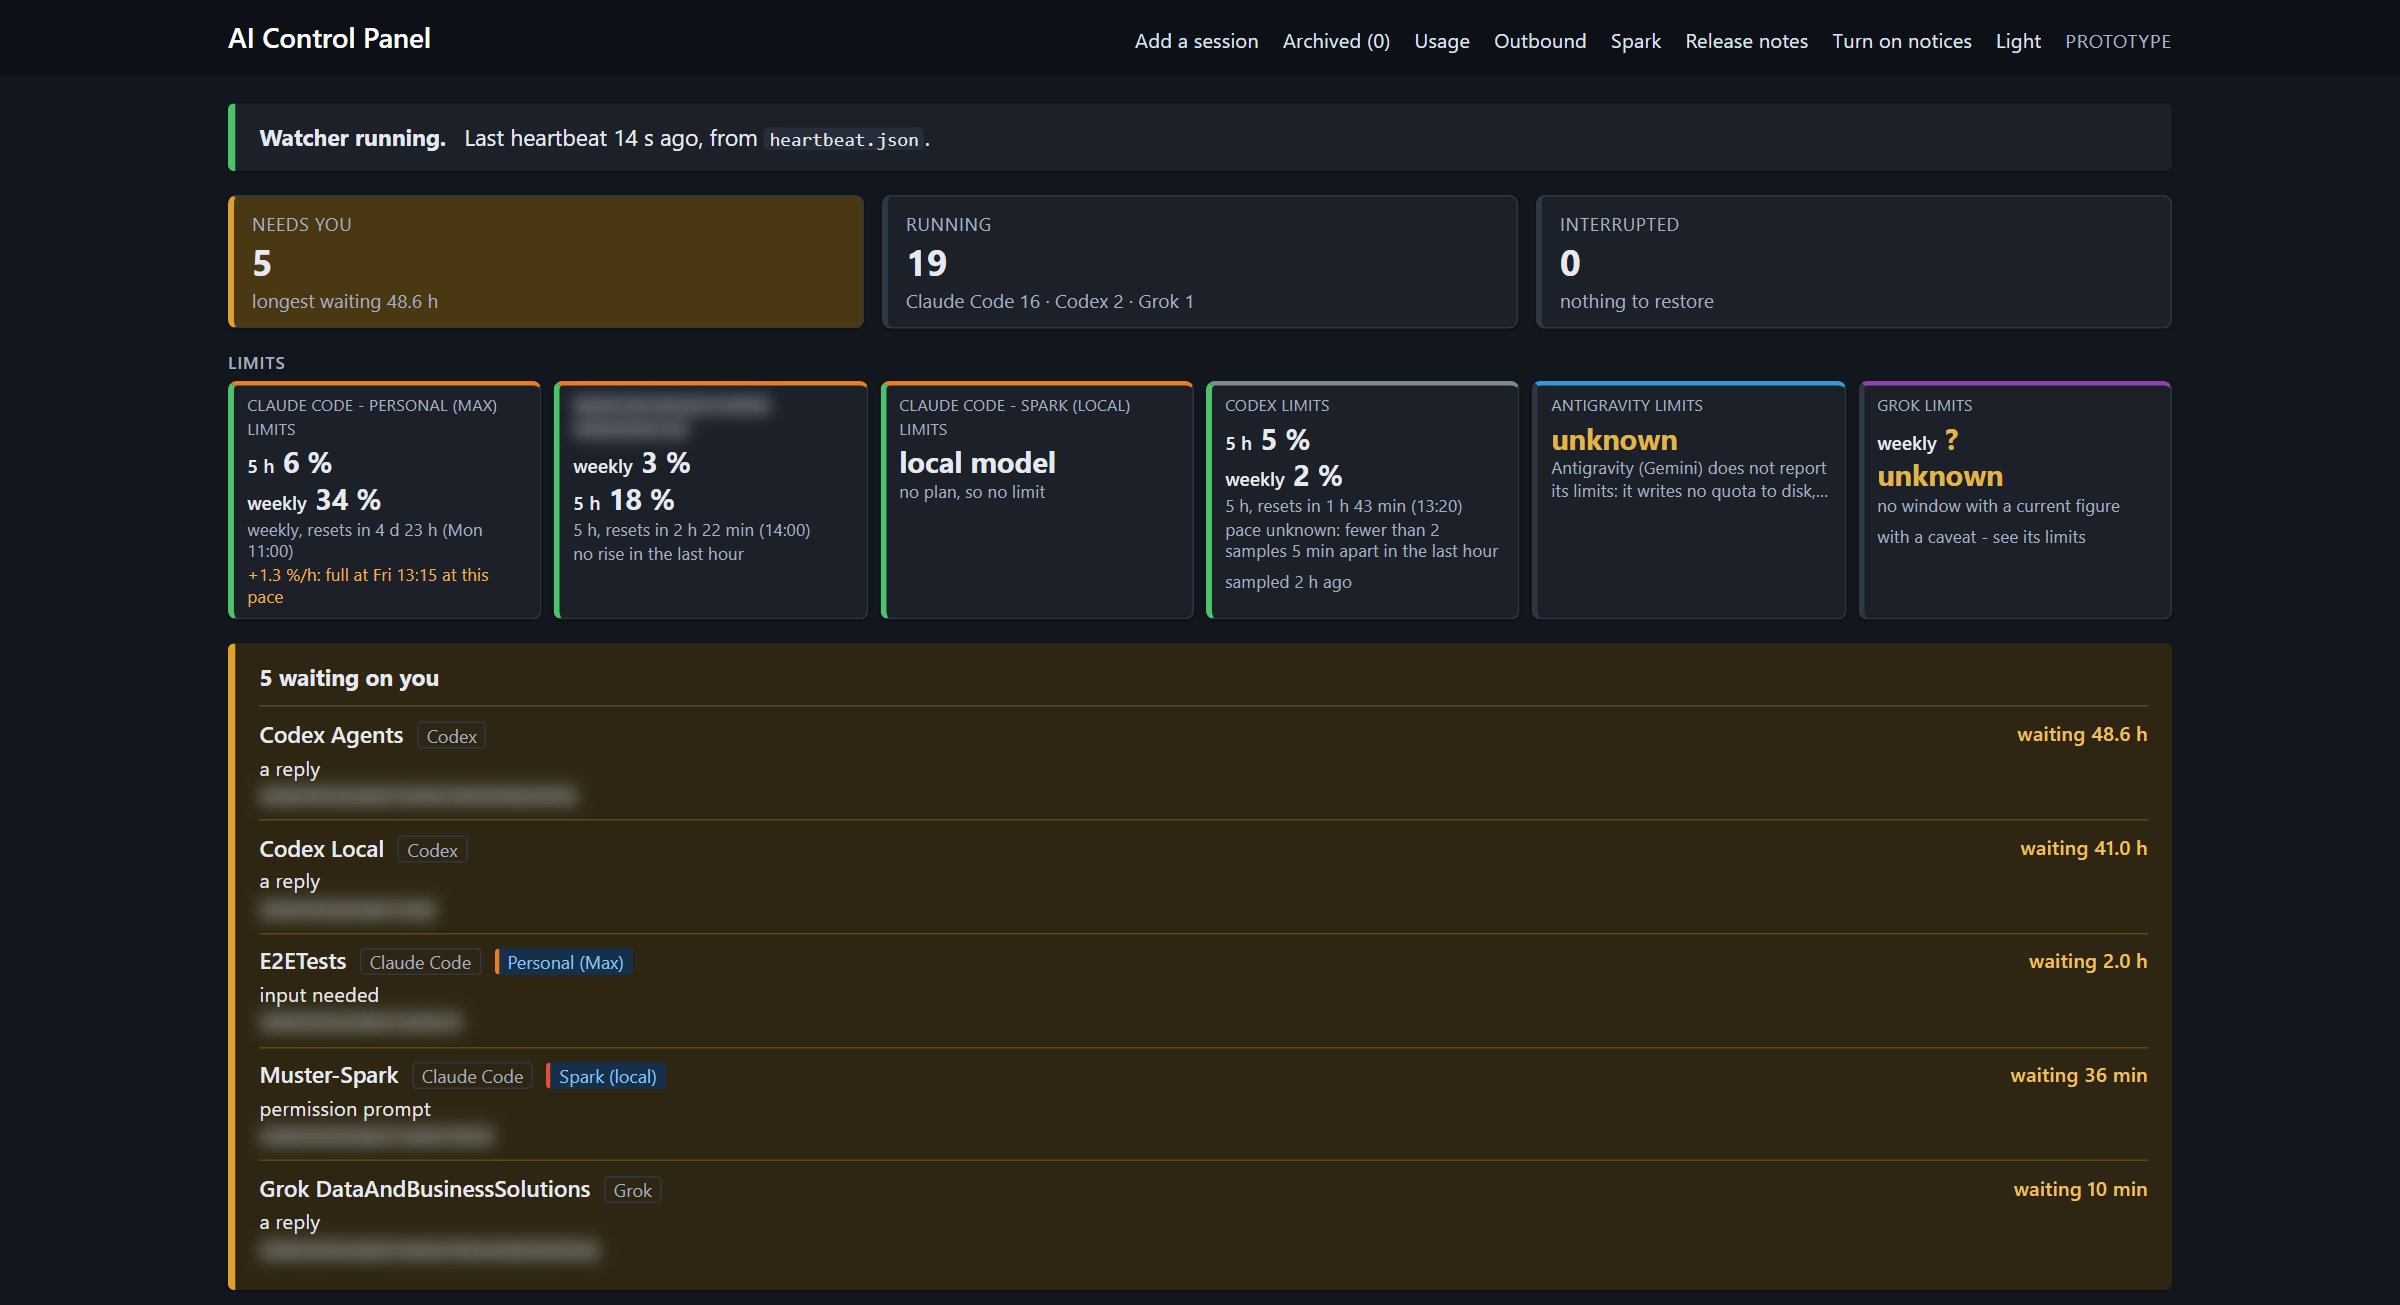Click 'waiting 41.0 h' text

(2083, 848)
